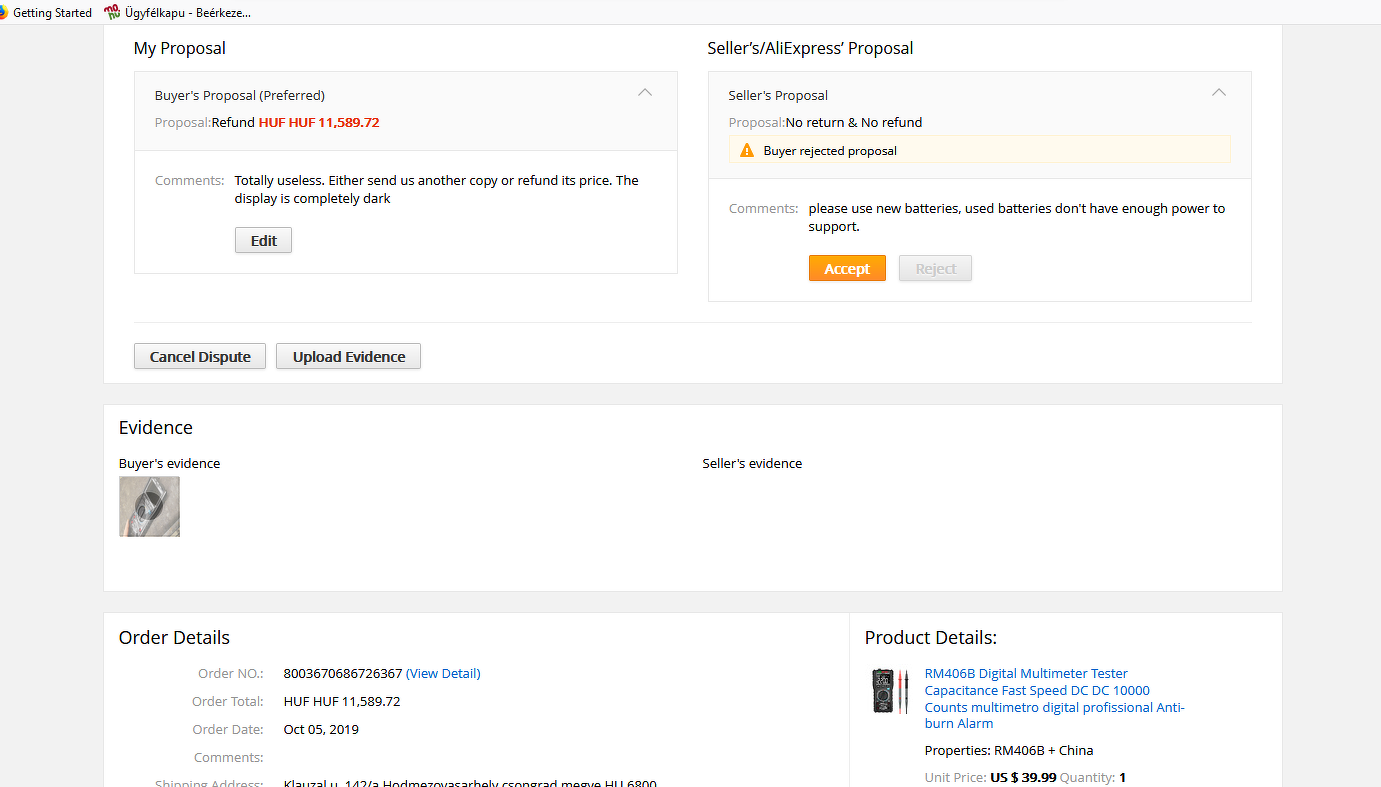Open the Getting Started bookmark
This screenshot has width=1381, height=787.
[x=52, y=13]
